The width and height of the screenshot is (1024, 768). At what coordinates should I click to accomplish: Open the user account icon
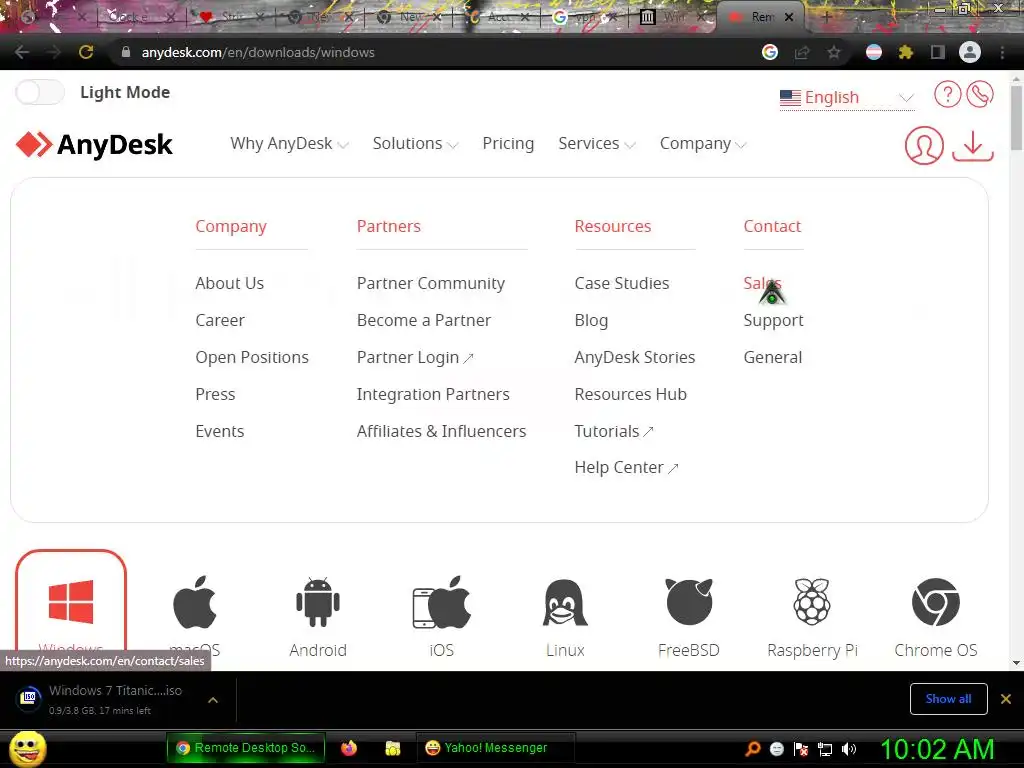(923, 145)
